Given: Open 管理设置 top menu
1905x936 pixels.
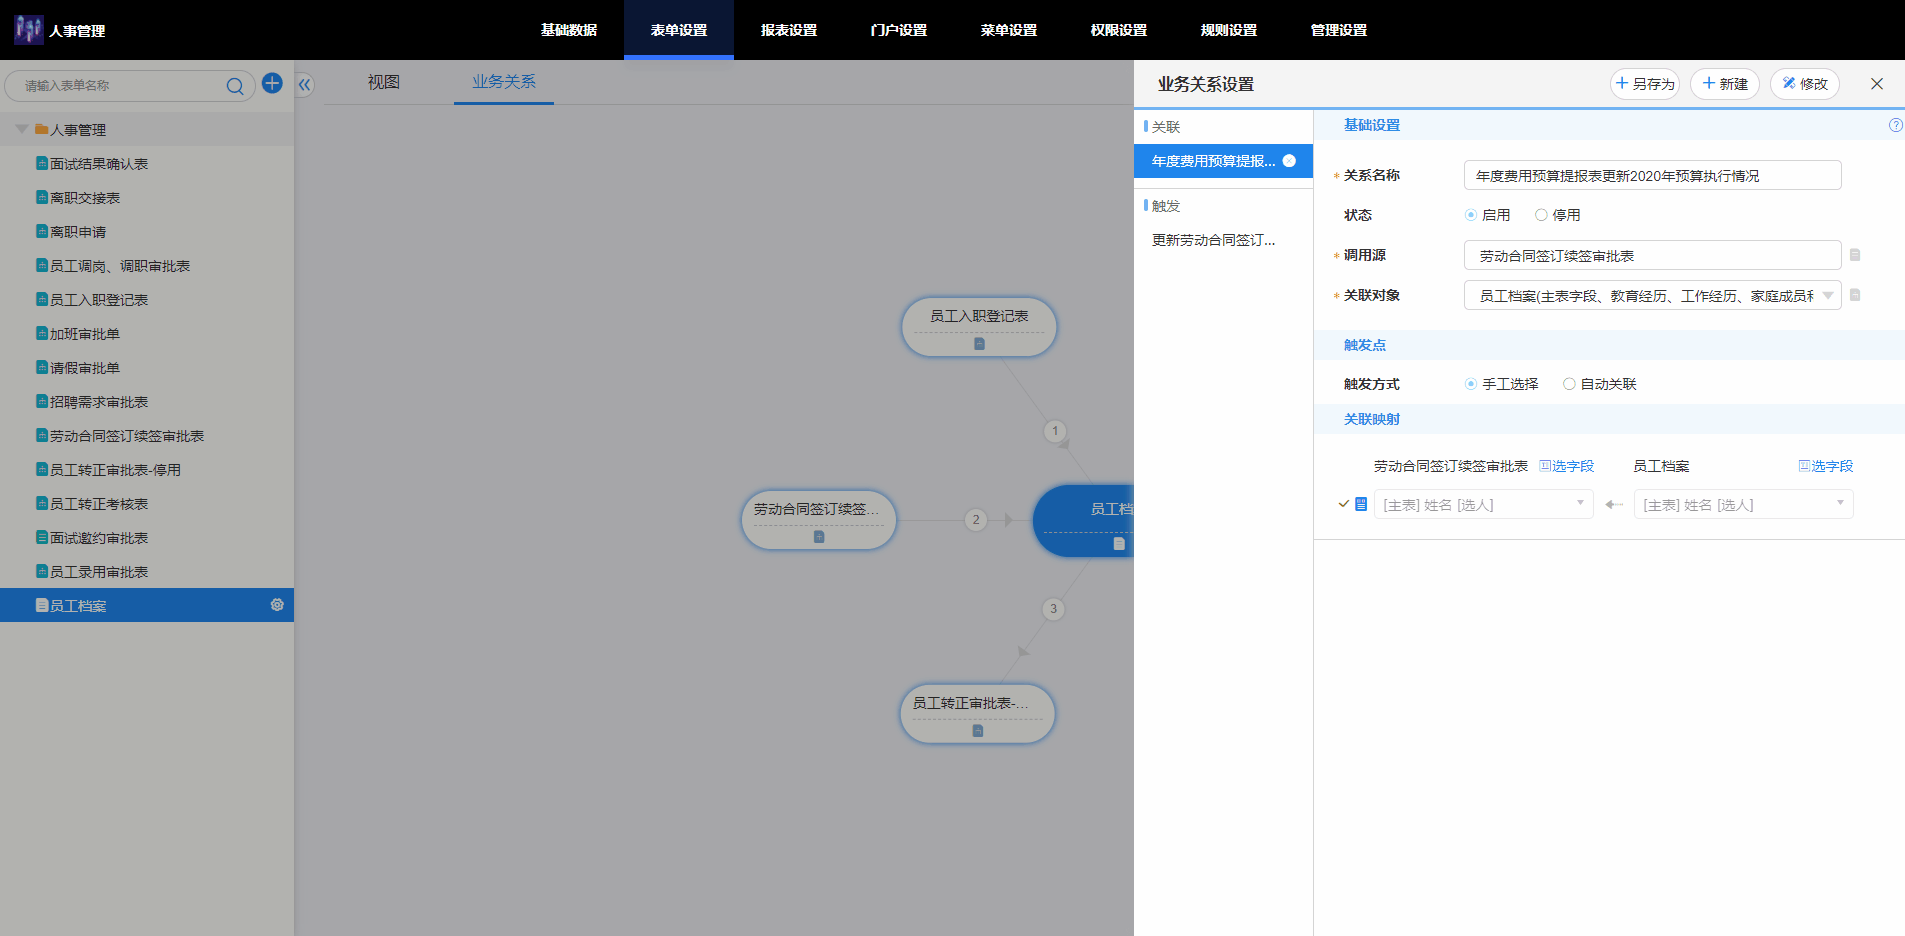Looking at the screenshot, I should click(1339, 30).
